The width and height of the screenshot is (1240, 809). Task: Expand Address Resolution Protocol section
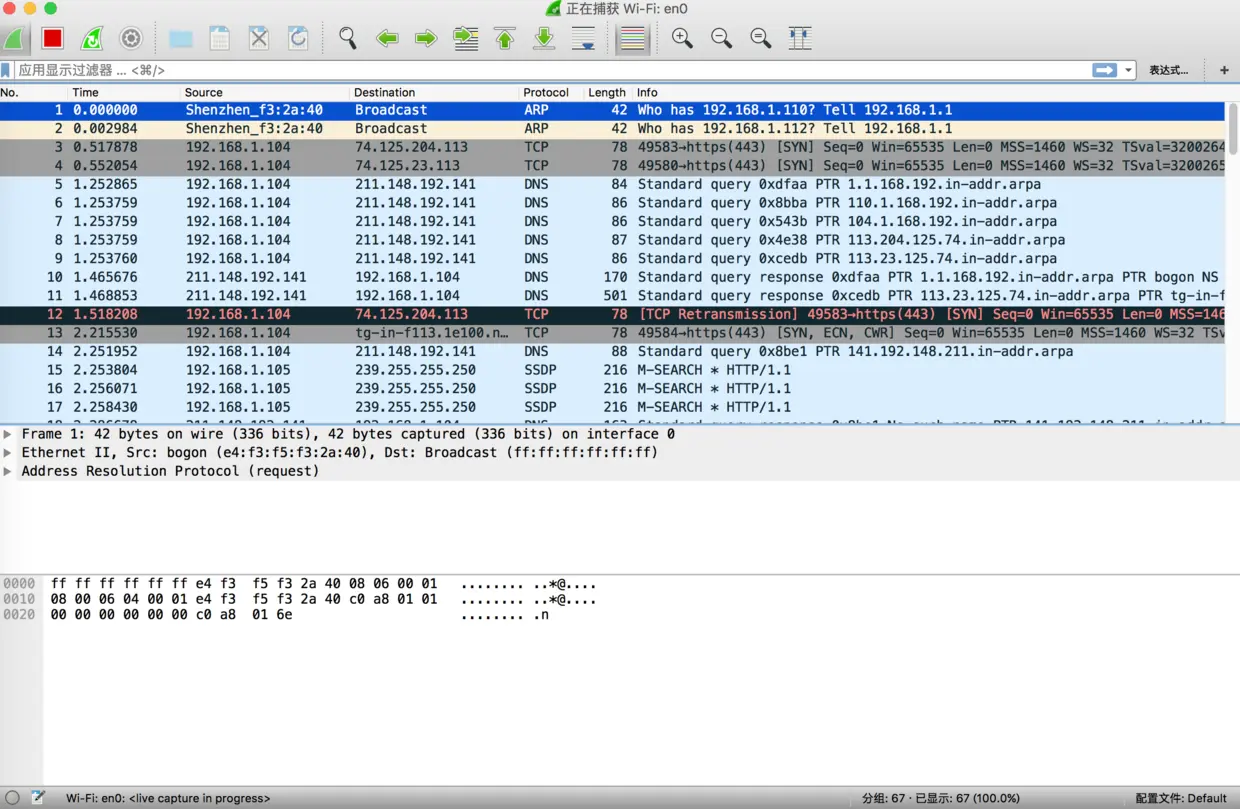(8, 471)
